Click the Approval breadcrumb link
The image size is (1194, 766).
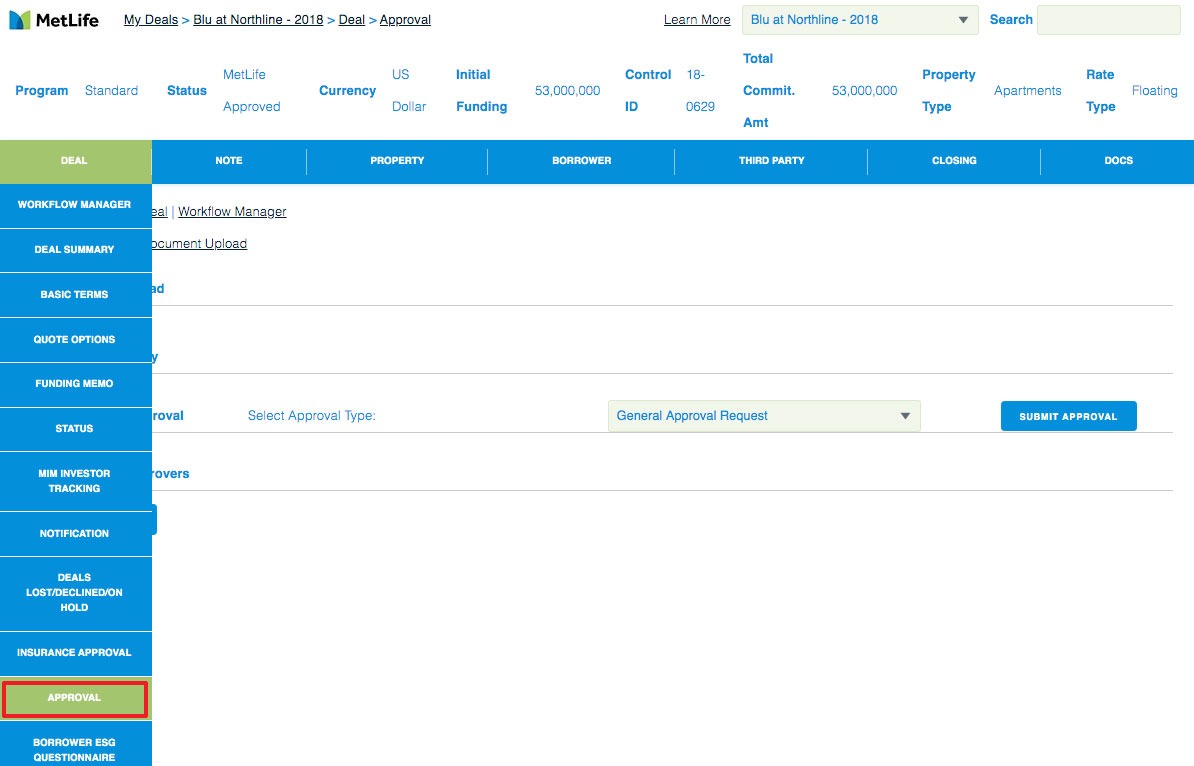tap(405, 20)
